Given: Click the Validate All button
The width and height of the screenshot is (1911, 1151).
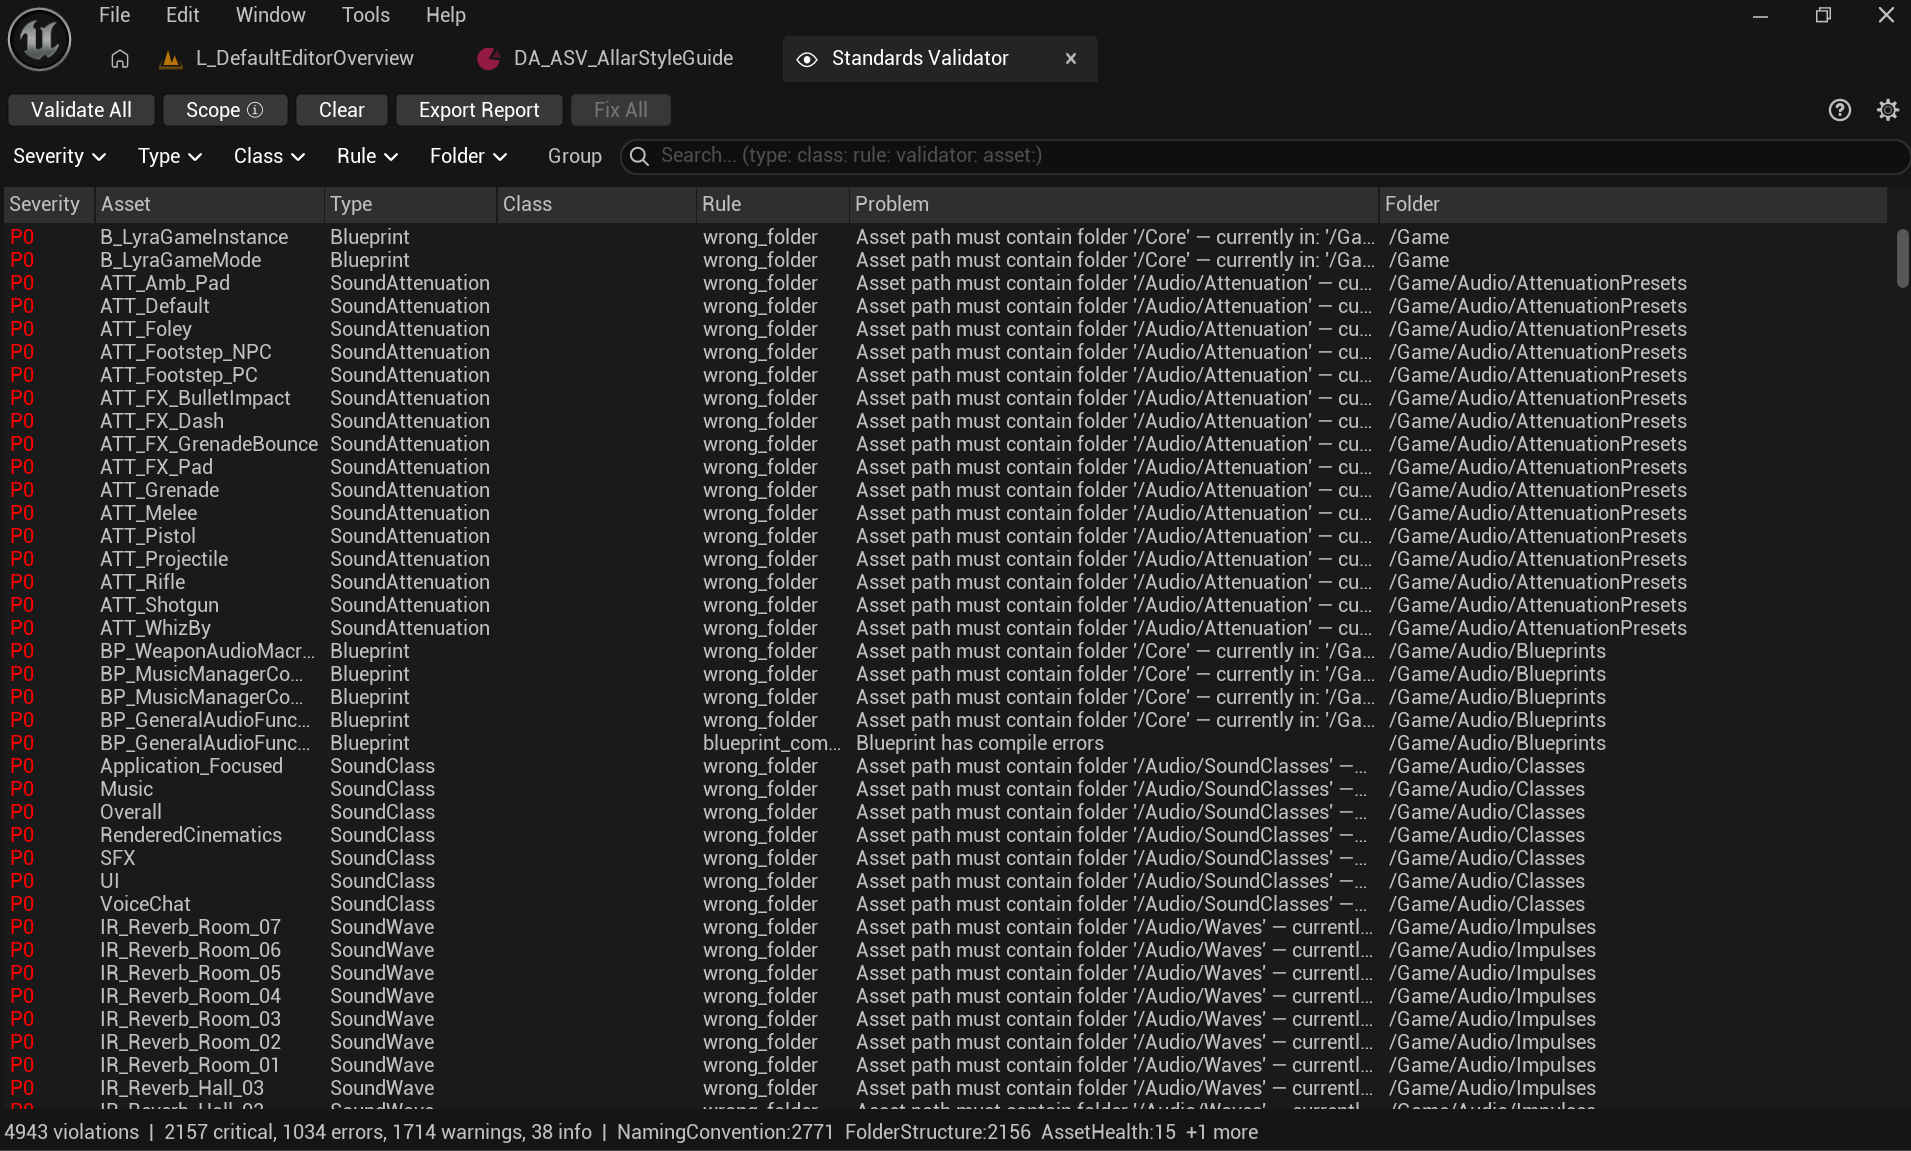Looking at the screenshot, I should (x=81, y=110).
